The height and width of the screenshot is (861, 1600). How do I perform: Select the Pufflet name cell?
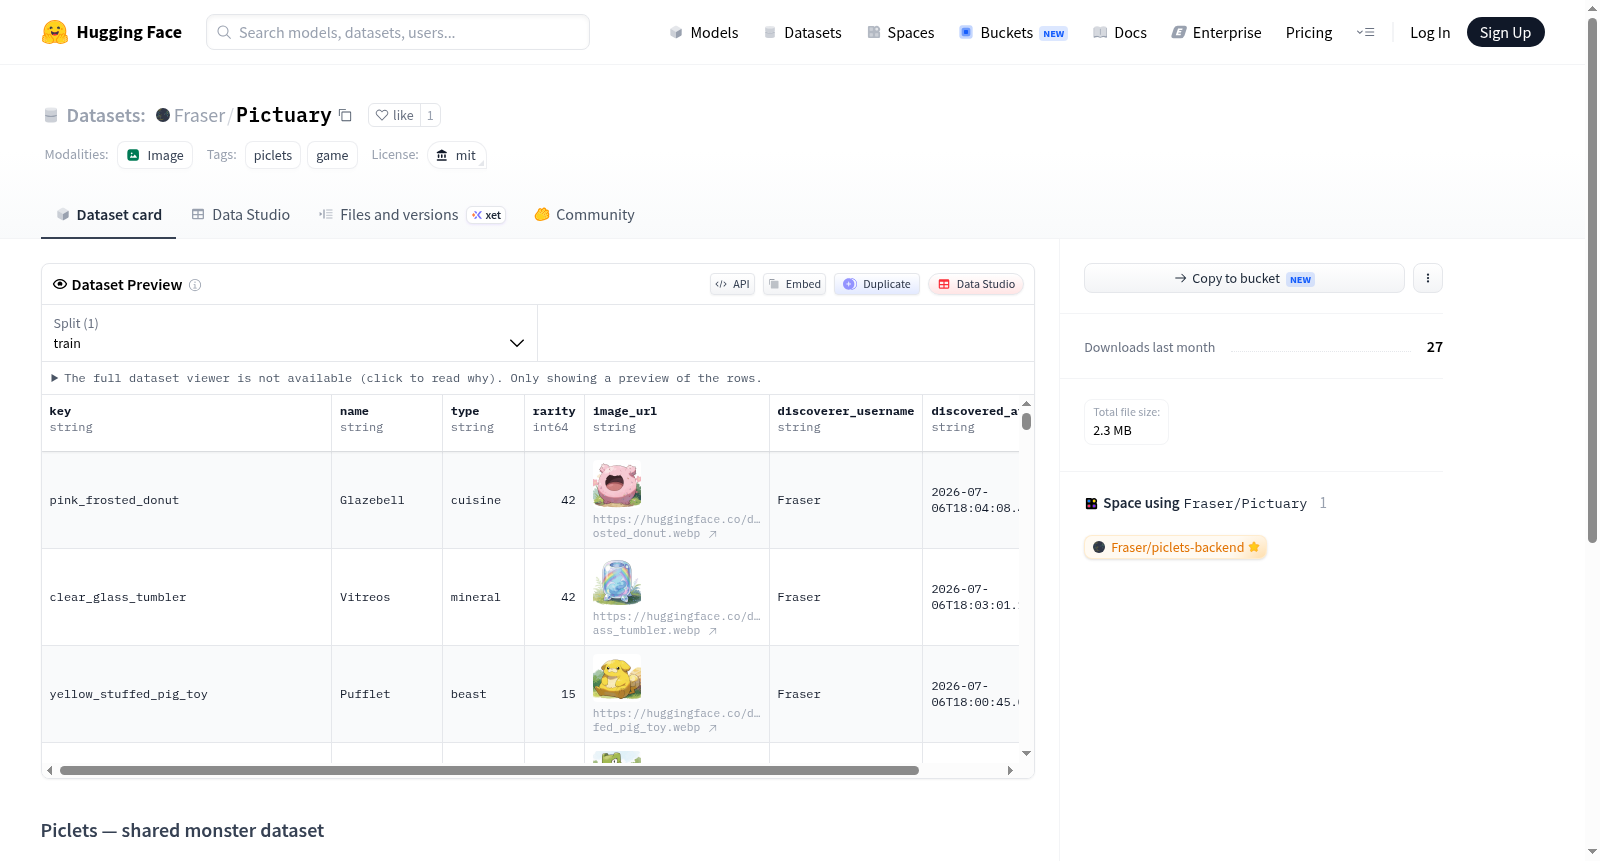[x=387, y=694]
